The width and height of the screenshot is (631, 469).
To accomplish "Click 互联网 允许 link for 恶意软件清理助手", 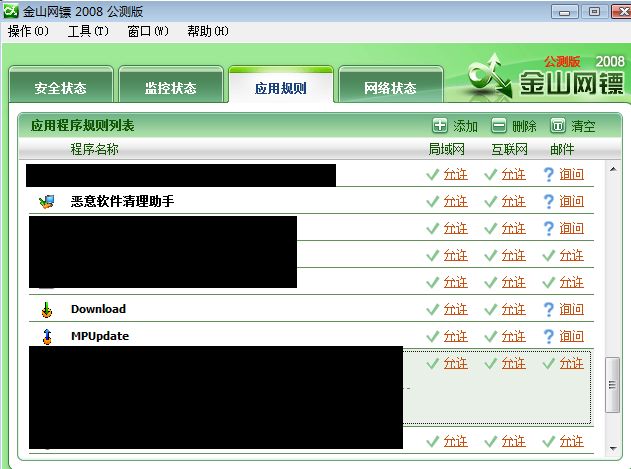I will click(x=513, y=201).
